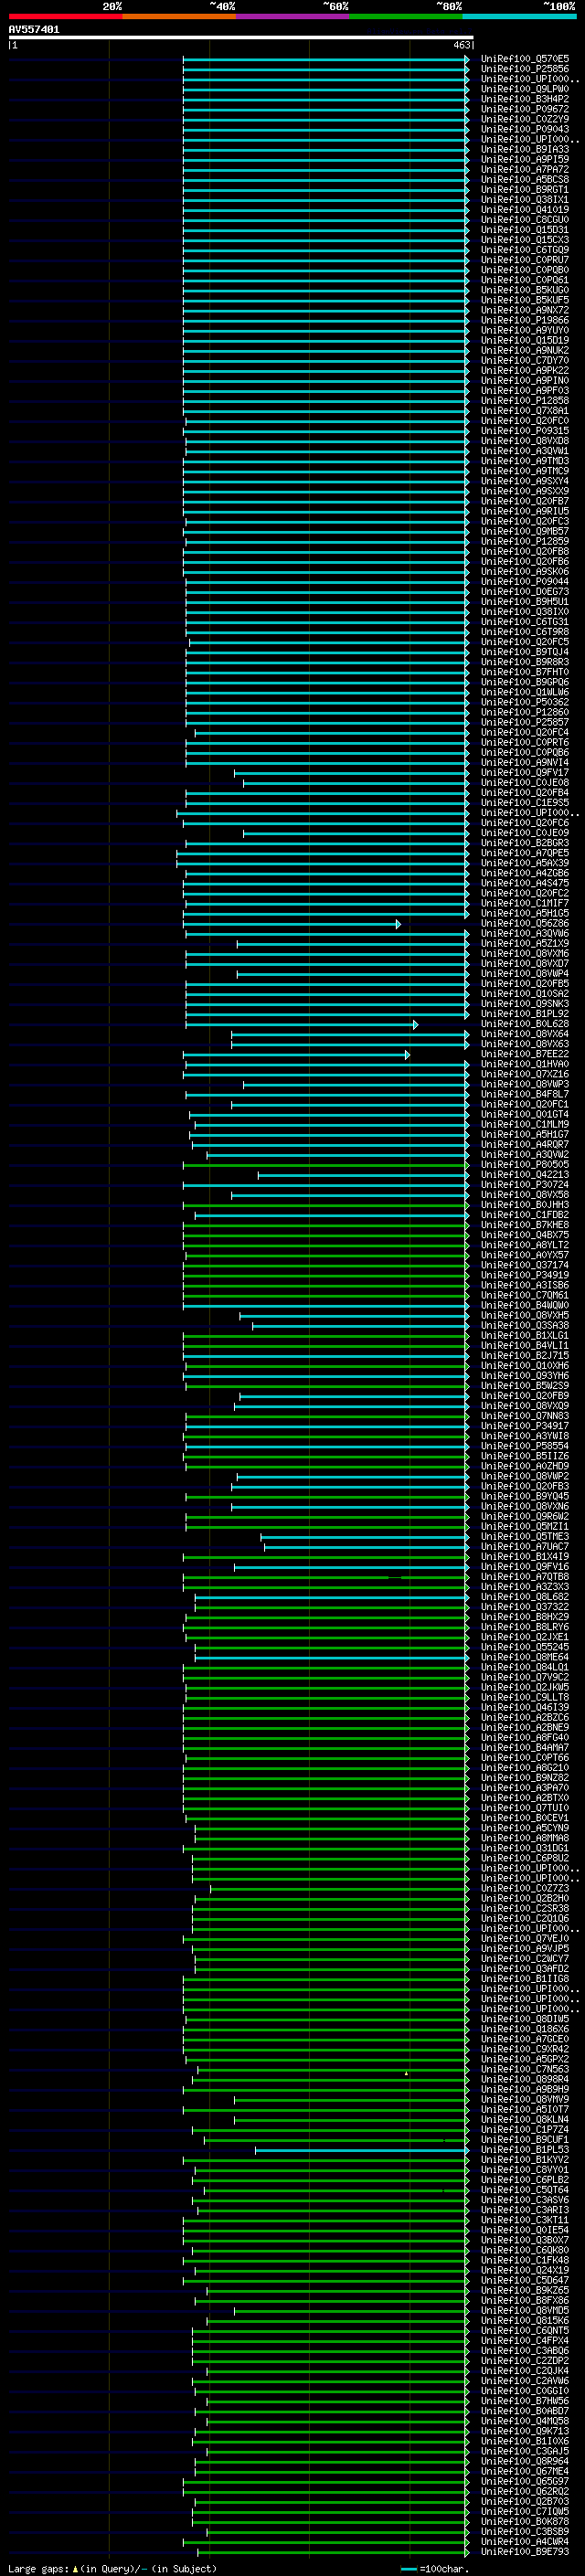Click the cyan segment of the identity legend
The image size is (585, 2576).
pyautogui.click(x=519, y=16)
